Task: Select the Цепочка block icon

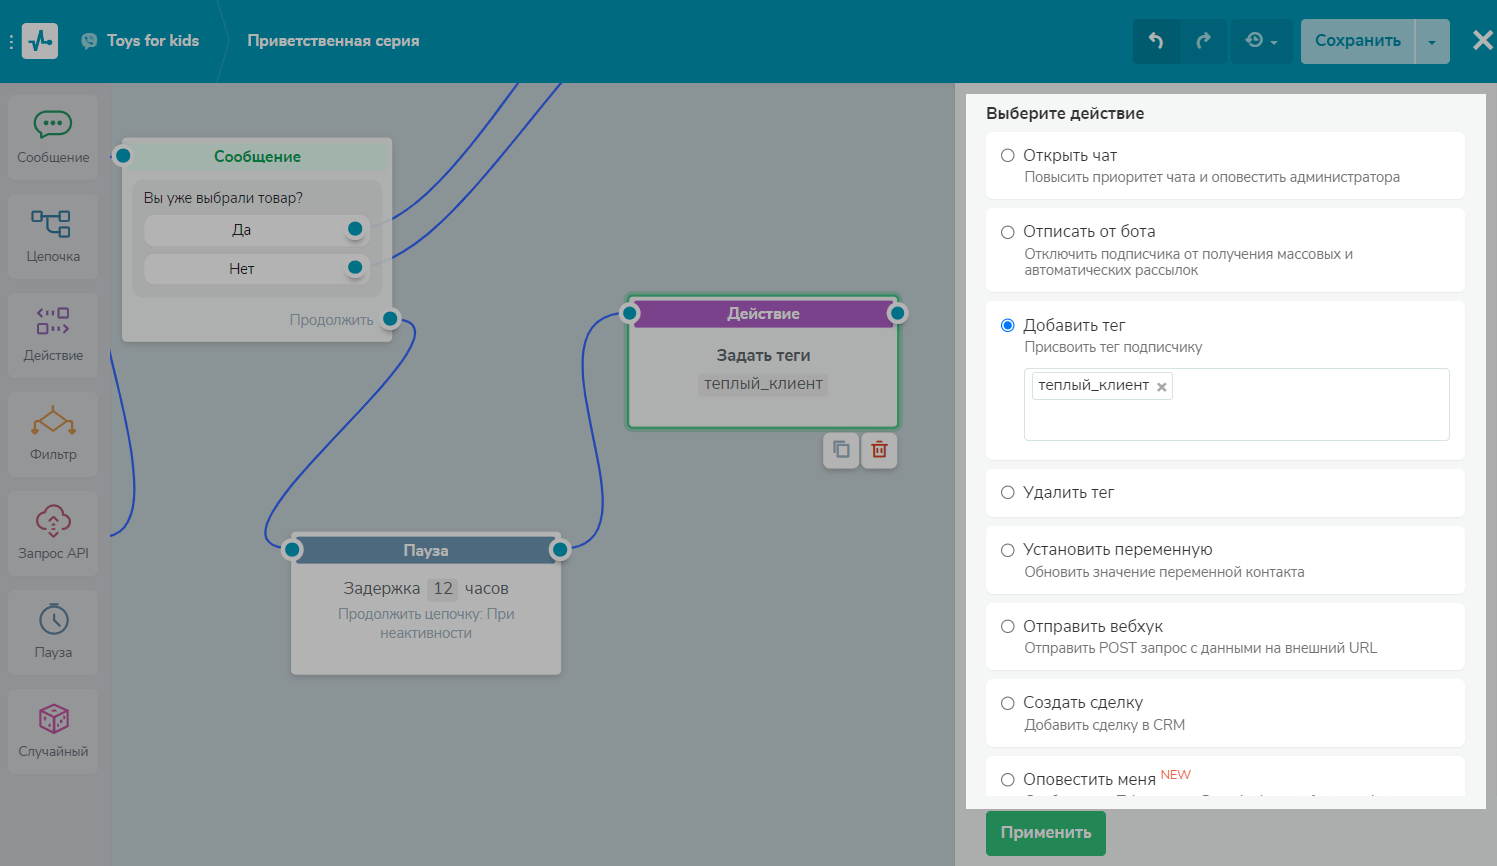Action: click(51, 224)
